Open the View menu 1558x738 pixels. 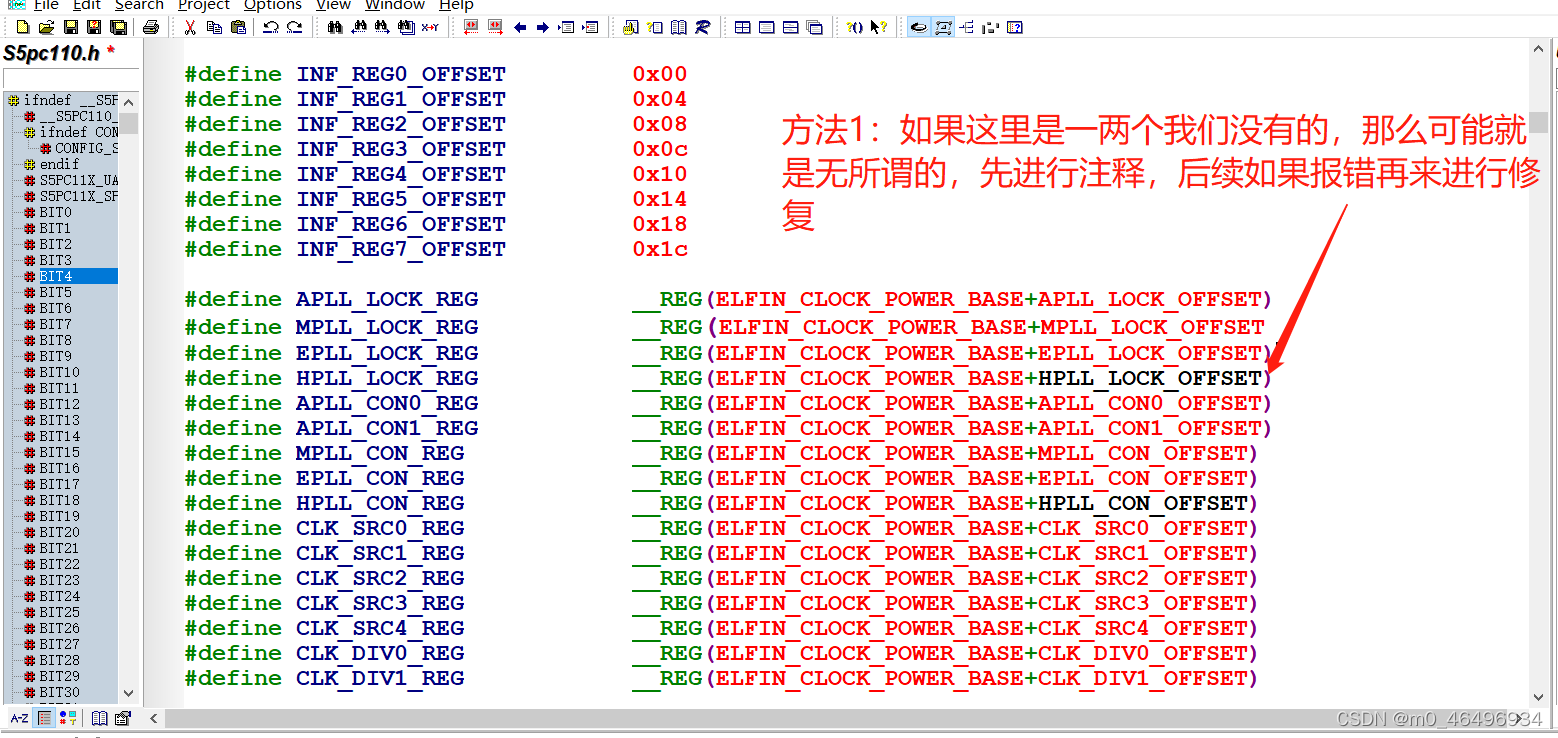(333, 5)
